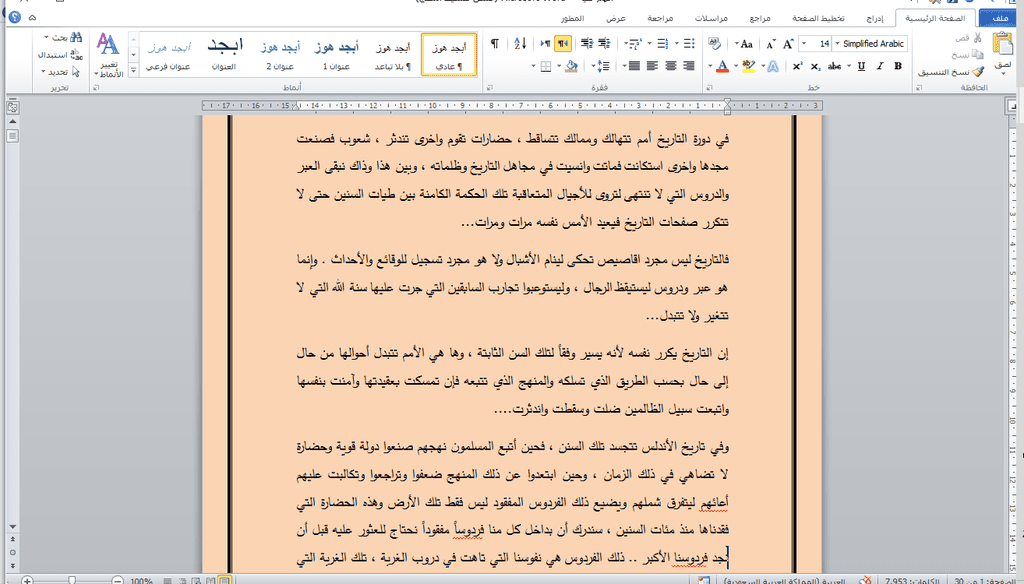Select the عادي (Normal) style
The width and height of the screenshot is (1024, 584).
tap(449, 55)
